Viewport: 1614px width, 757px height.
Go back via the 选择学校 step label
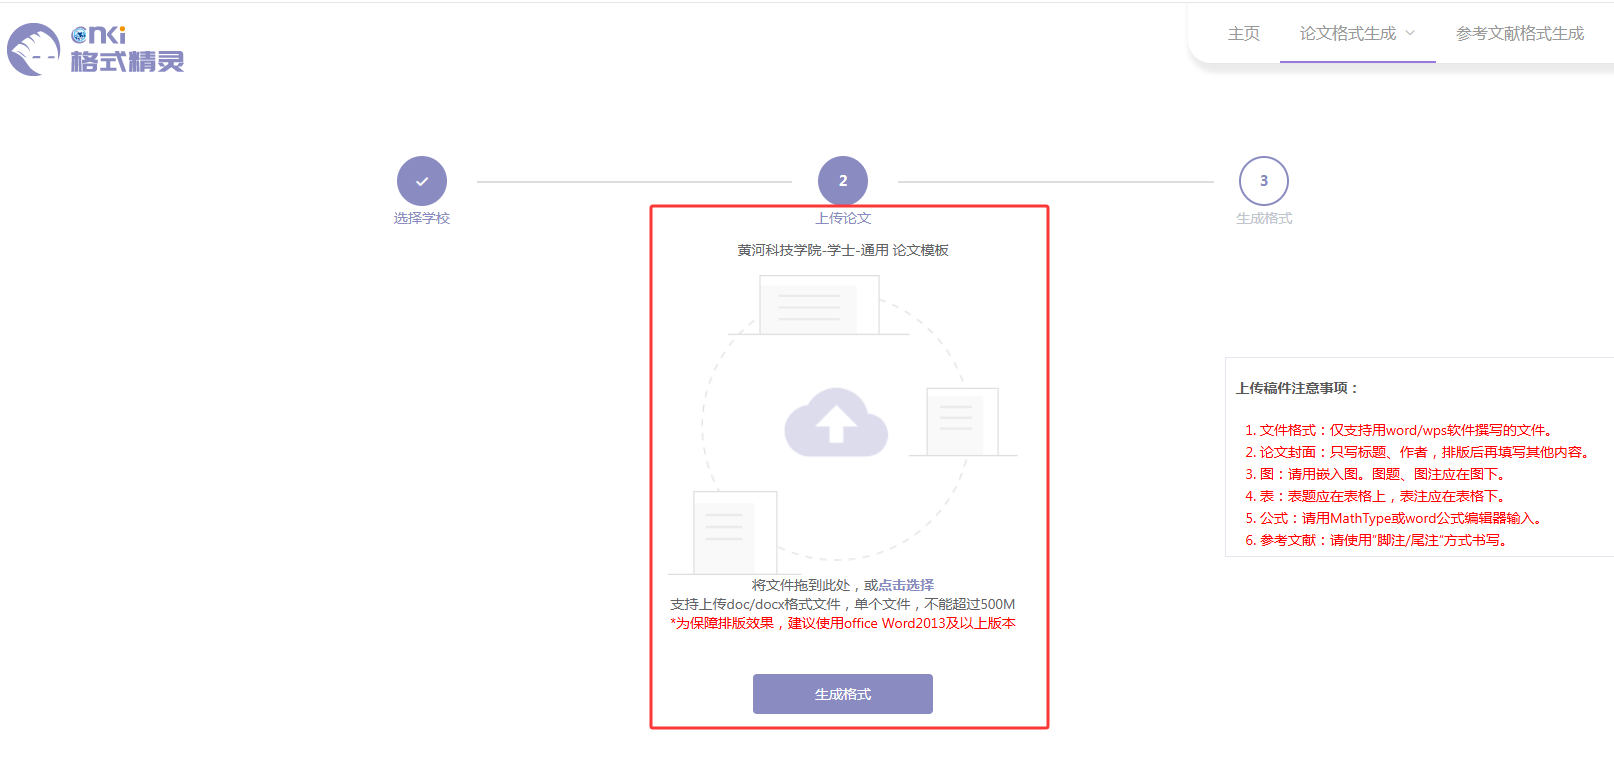(422, 218)
